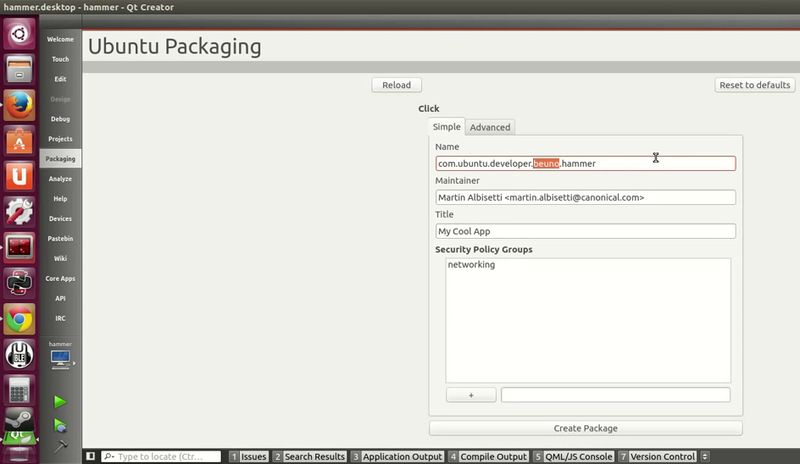Open Projects mode

tap(60, 139)
